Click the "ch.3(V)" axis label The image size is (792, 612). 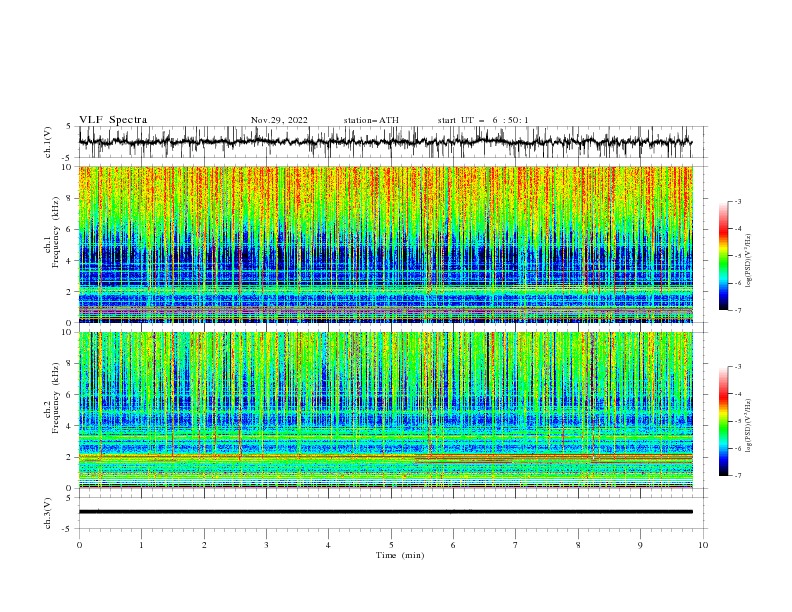point(48,513)
